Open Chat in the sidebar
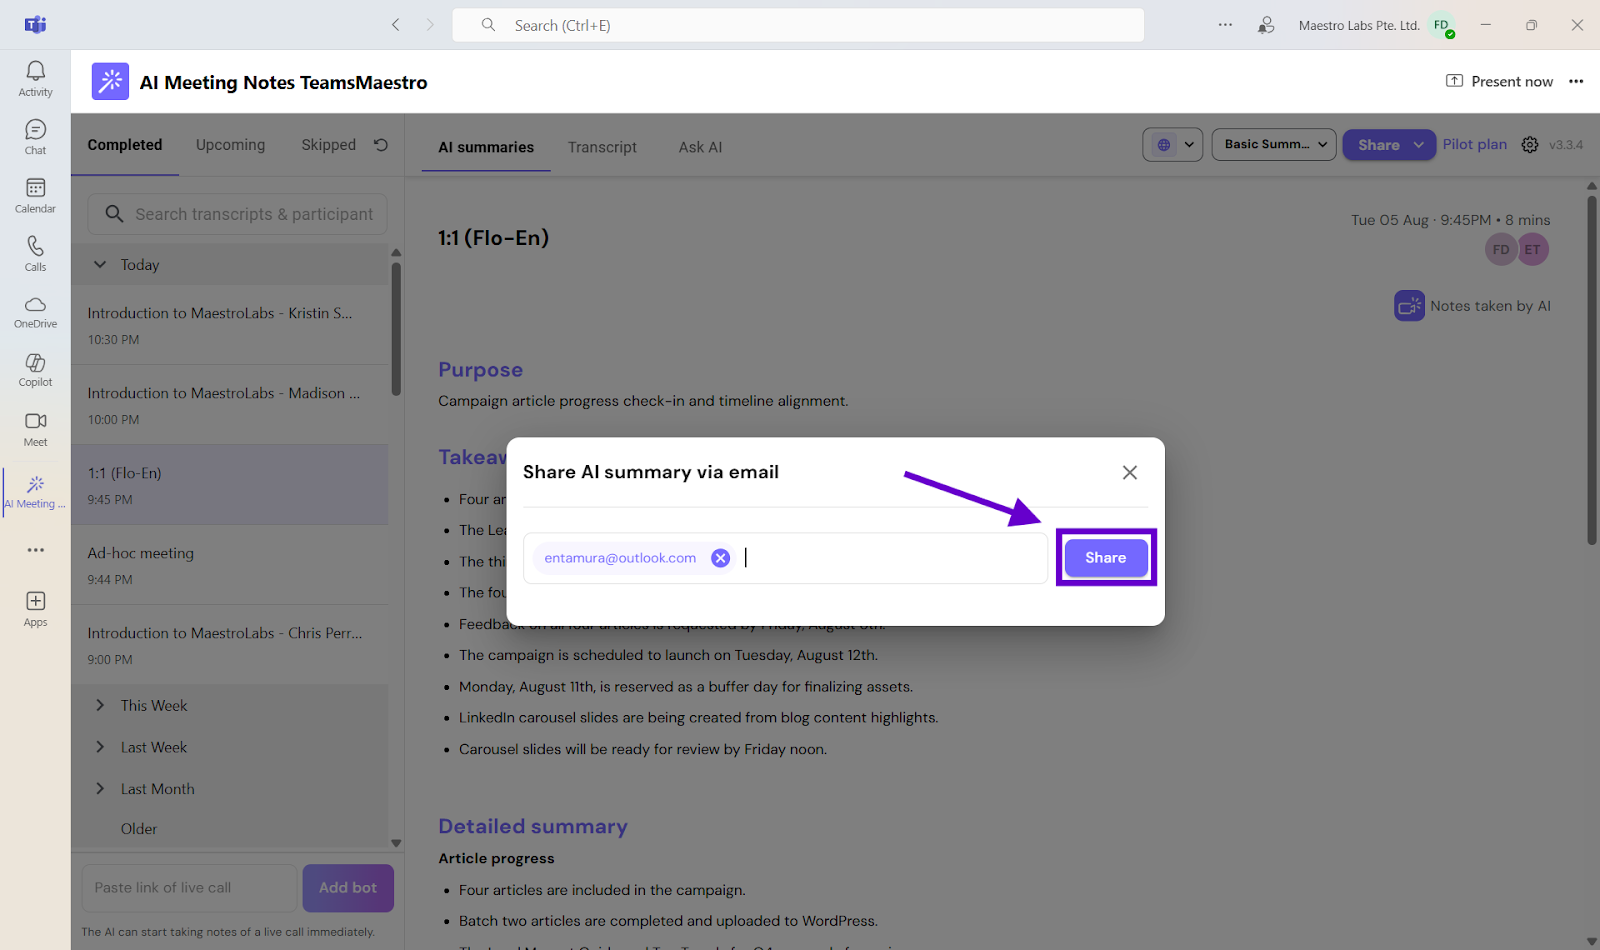 pyautogui.click(x=35, y=137)
